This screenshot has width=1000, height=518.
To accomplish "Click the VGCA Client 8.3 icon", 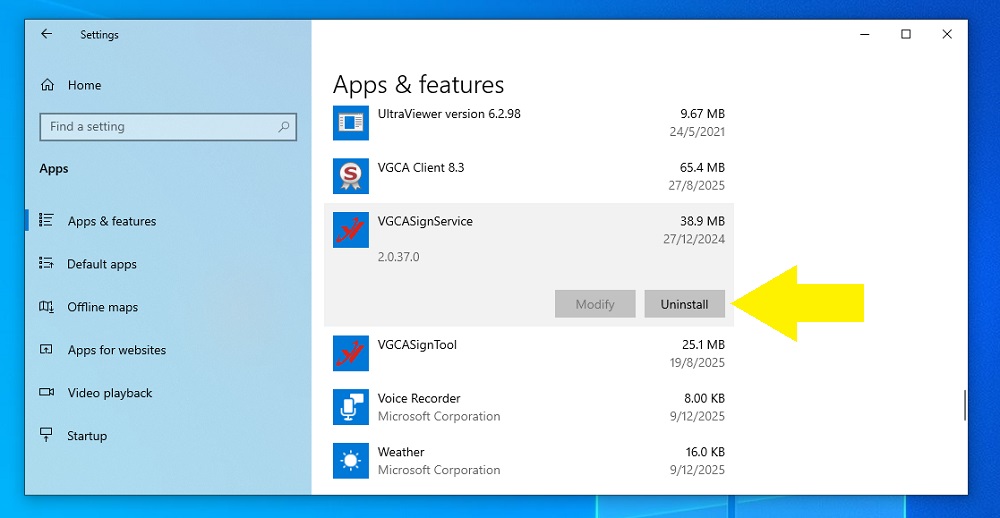I will (350, 177).
